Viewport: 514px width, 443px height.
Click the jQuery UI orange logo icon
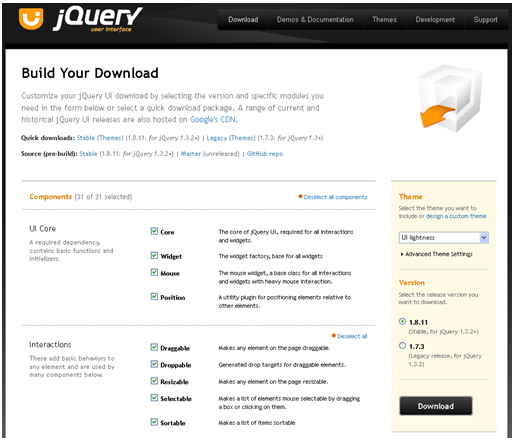tap(31, 19)
